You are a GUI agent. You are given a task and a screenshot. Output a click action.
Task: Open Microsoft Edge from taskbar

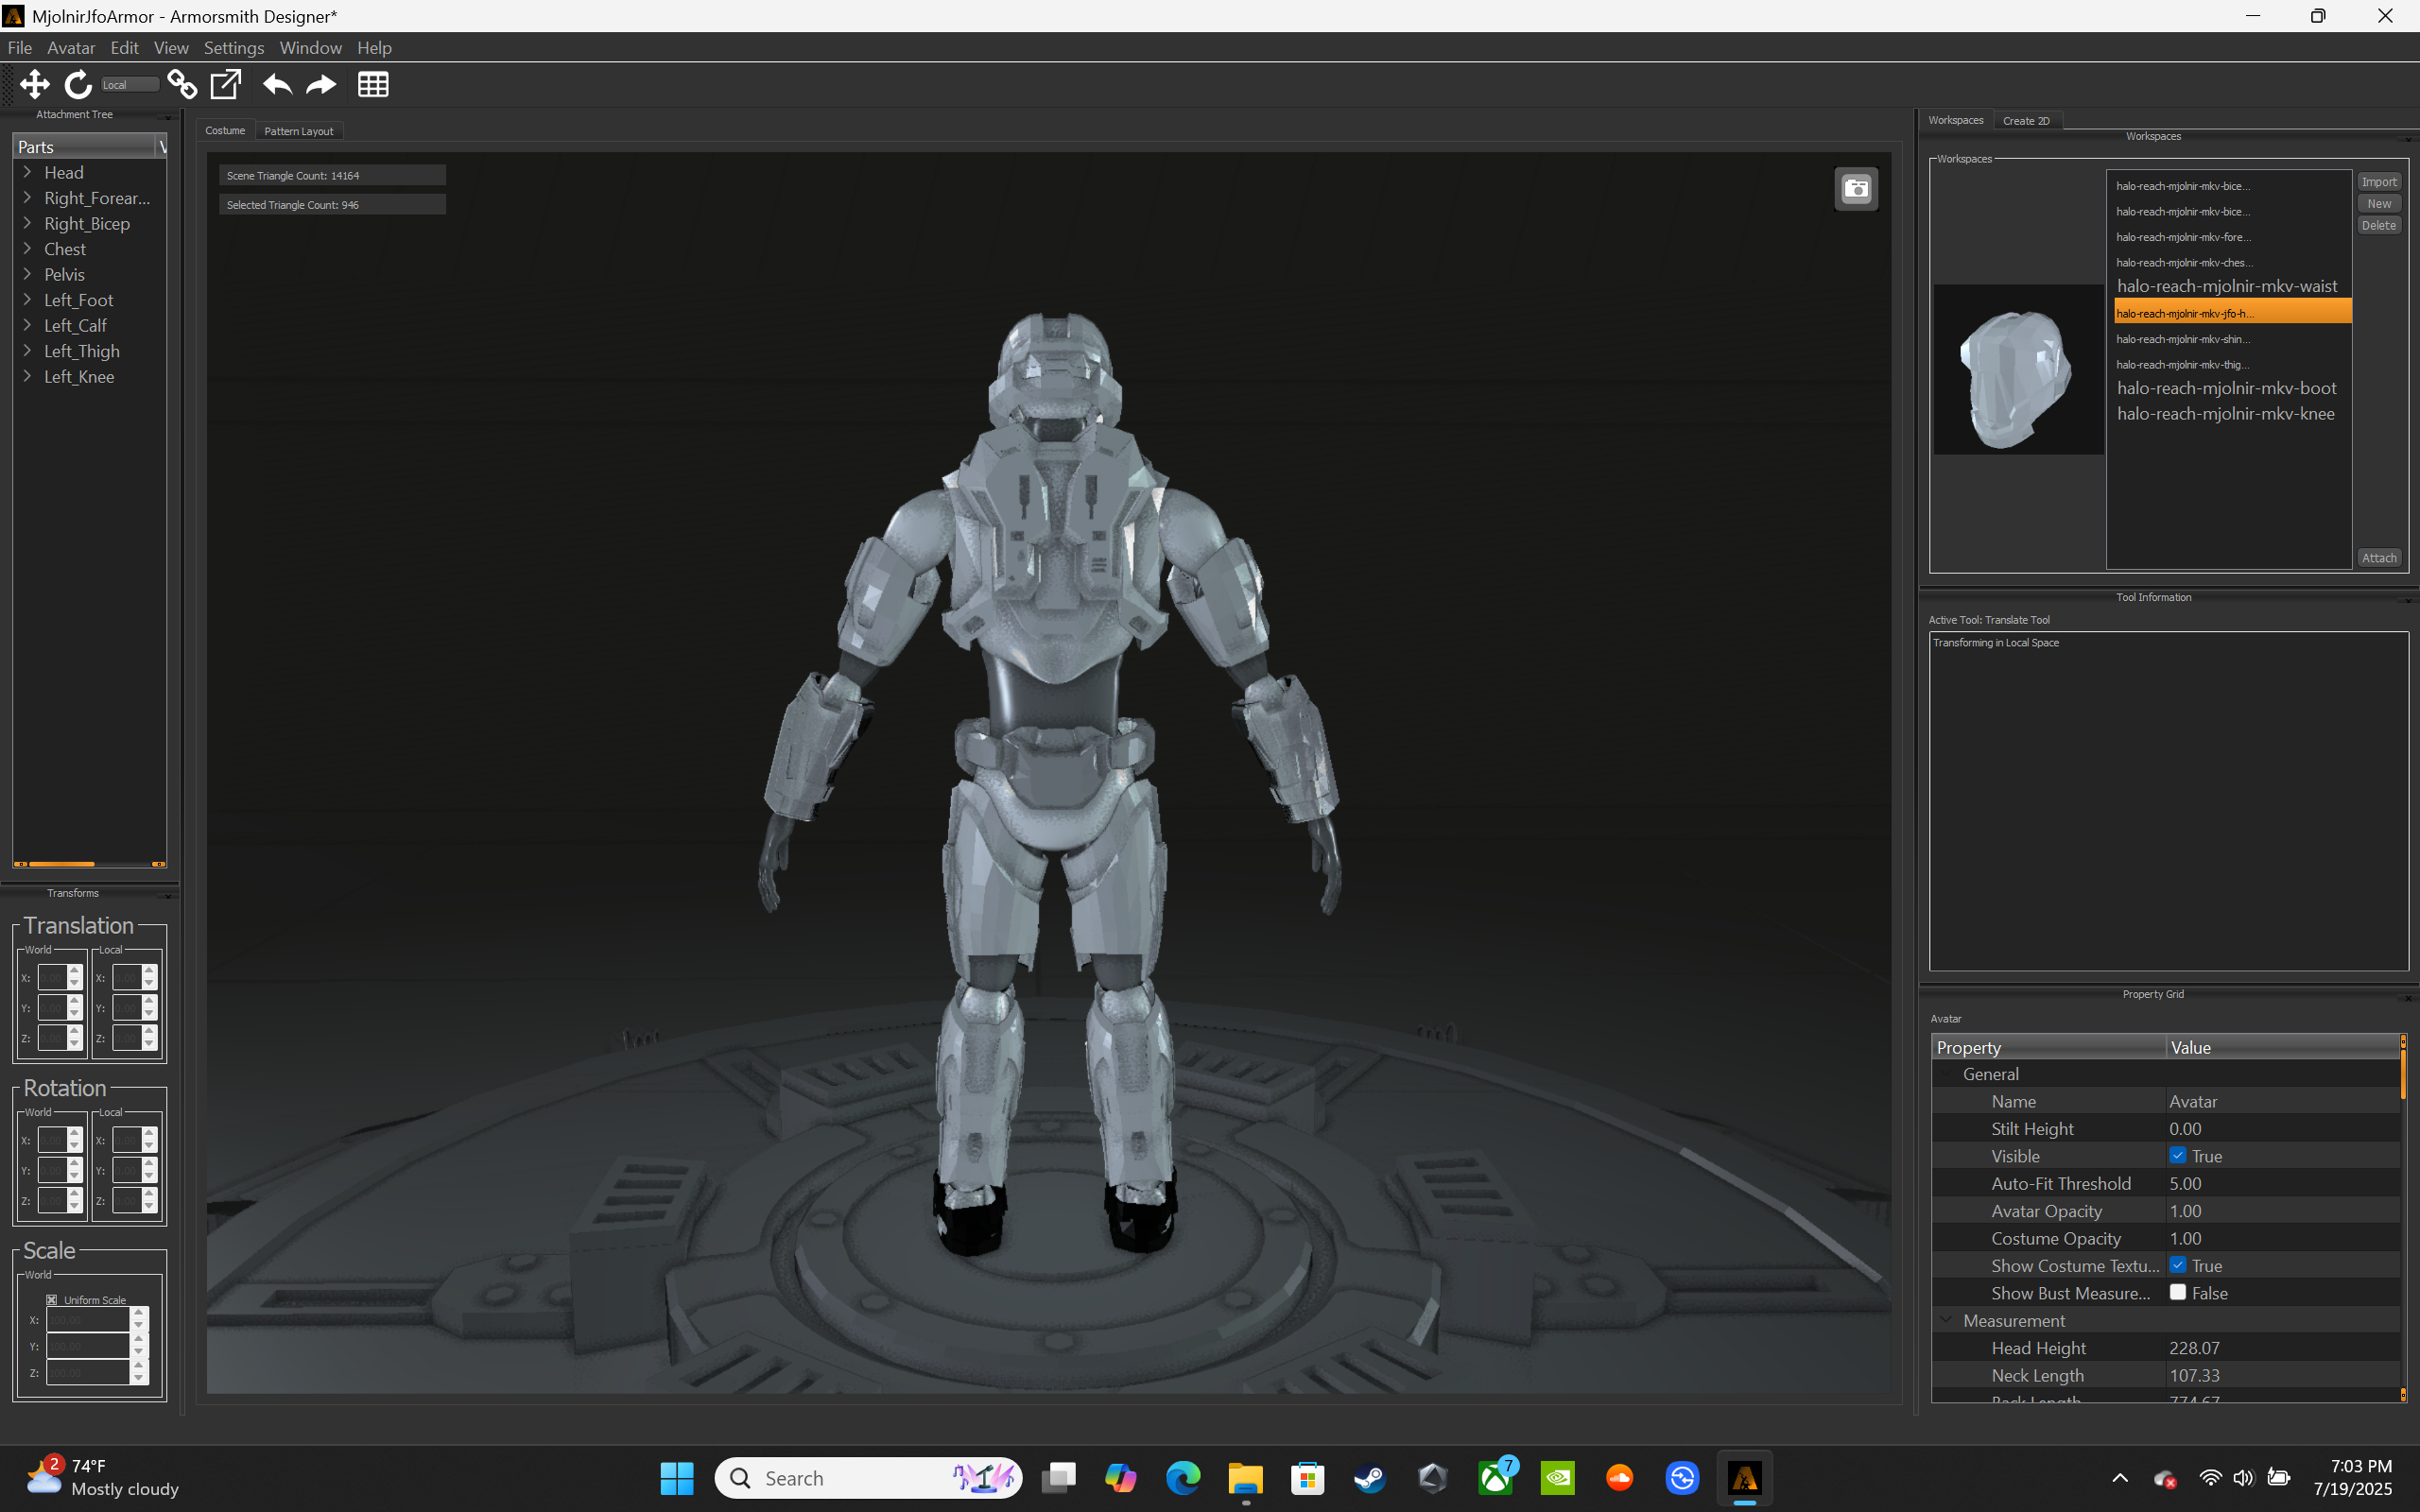(1183, 1478)
